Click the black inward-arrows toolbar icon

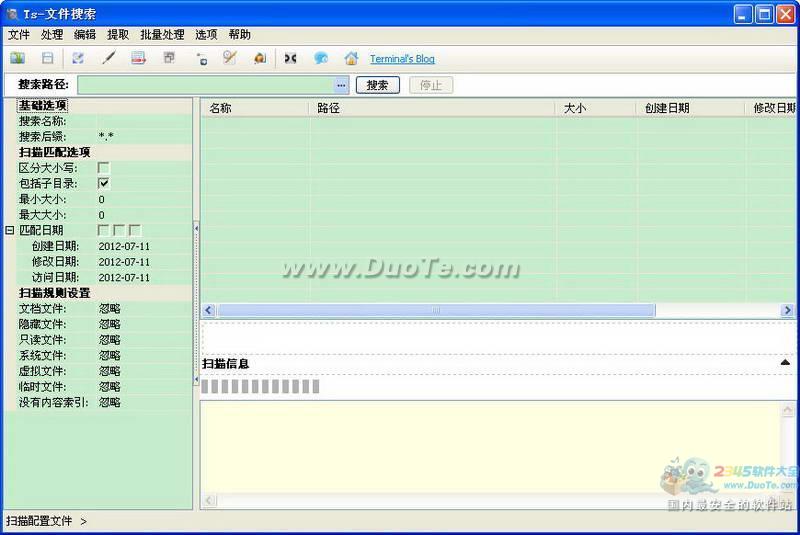point(290,59)
